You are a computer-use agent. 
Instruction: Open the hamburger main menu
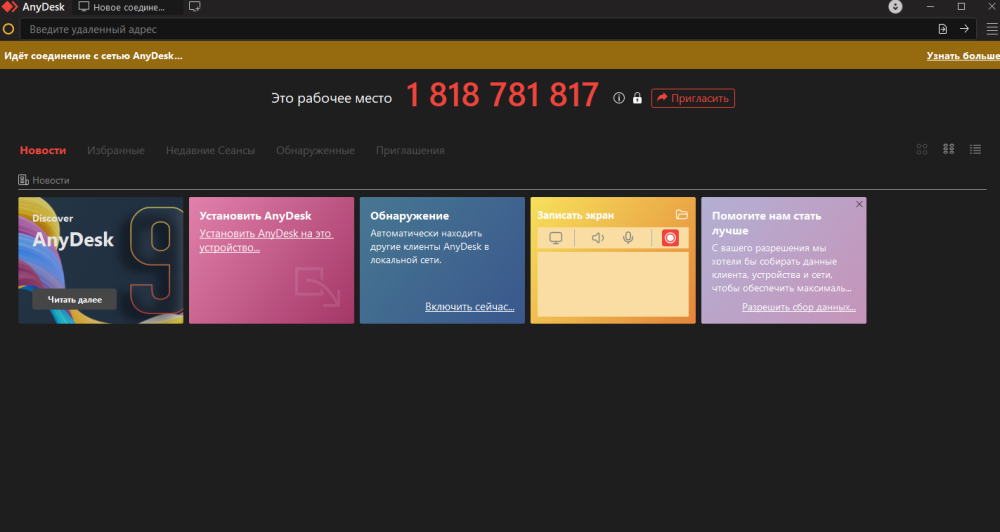pyautogui.click(x=992, y=29)
